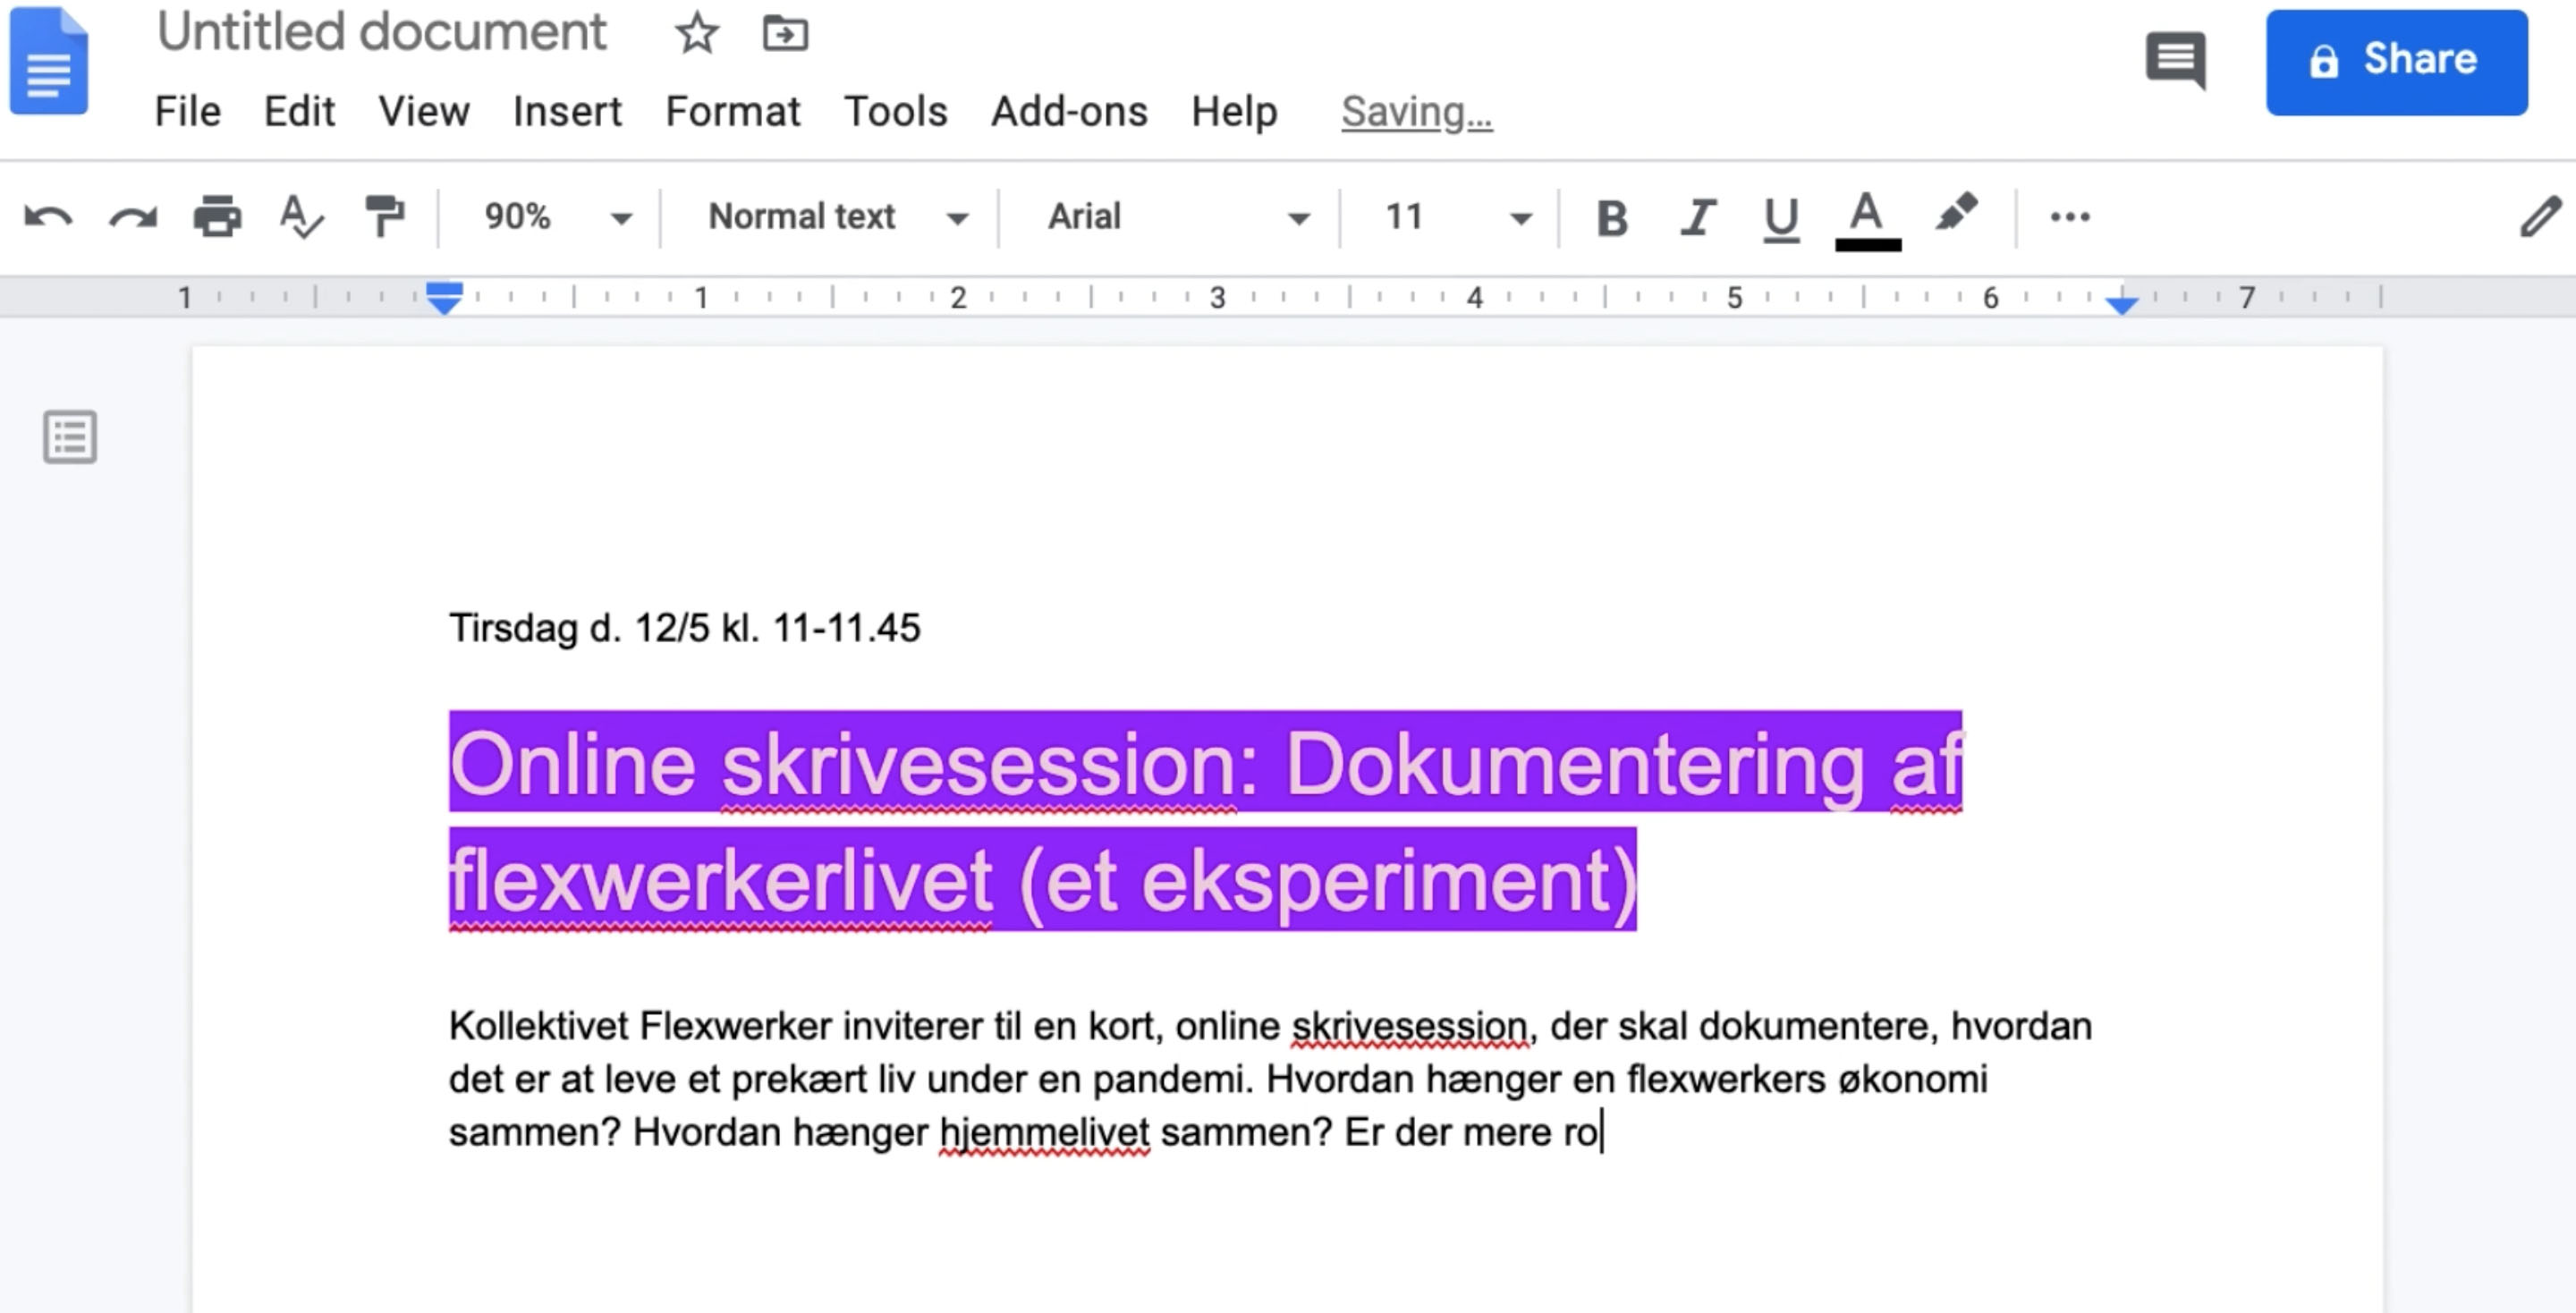Click the word 'pandemi' in body text

point(1166,1080)
